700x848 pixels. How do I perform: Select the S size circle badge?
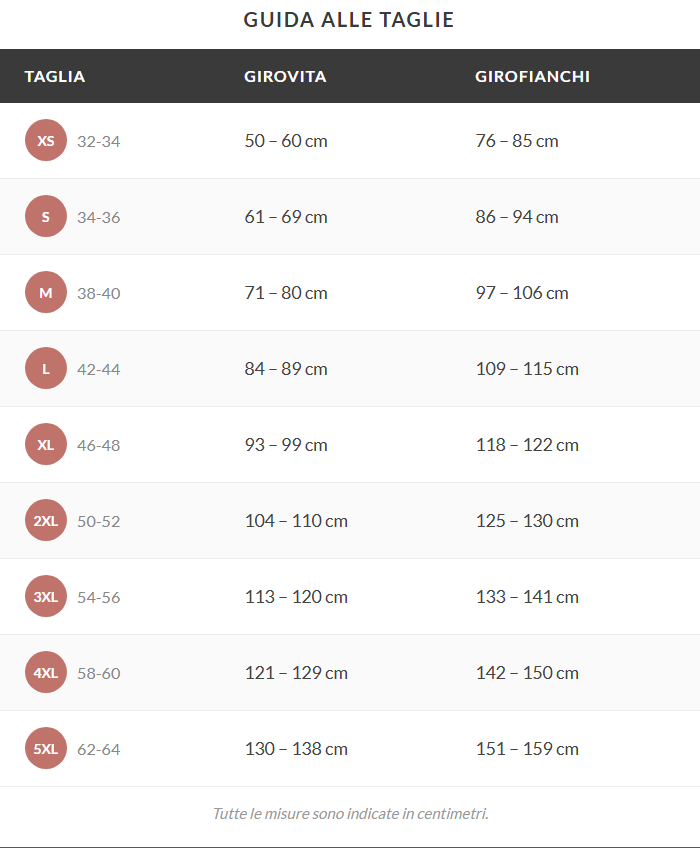click(x=46, y=216)
